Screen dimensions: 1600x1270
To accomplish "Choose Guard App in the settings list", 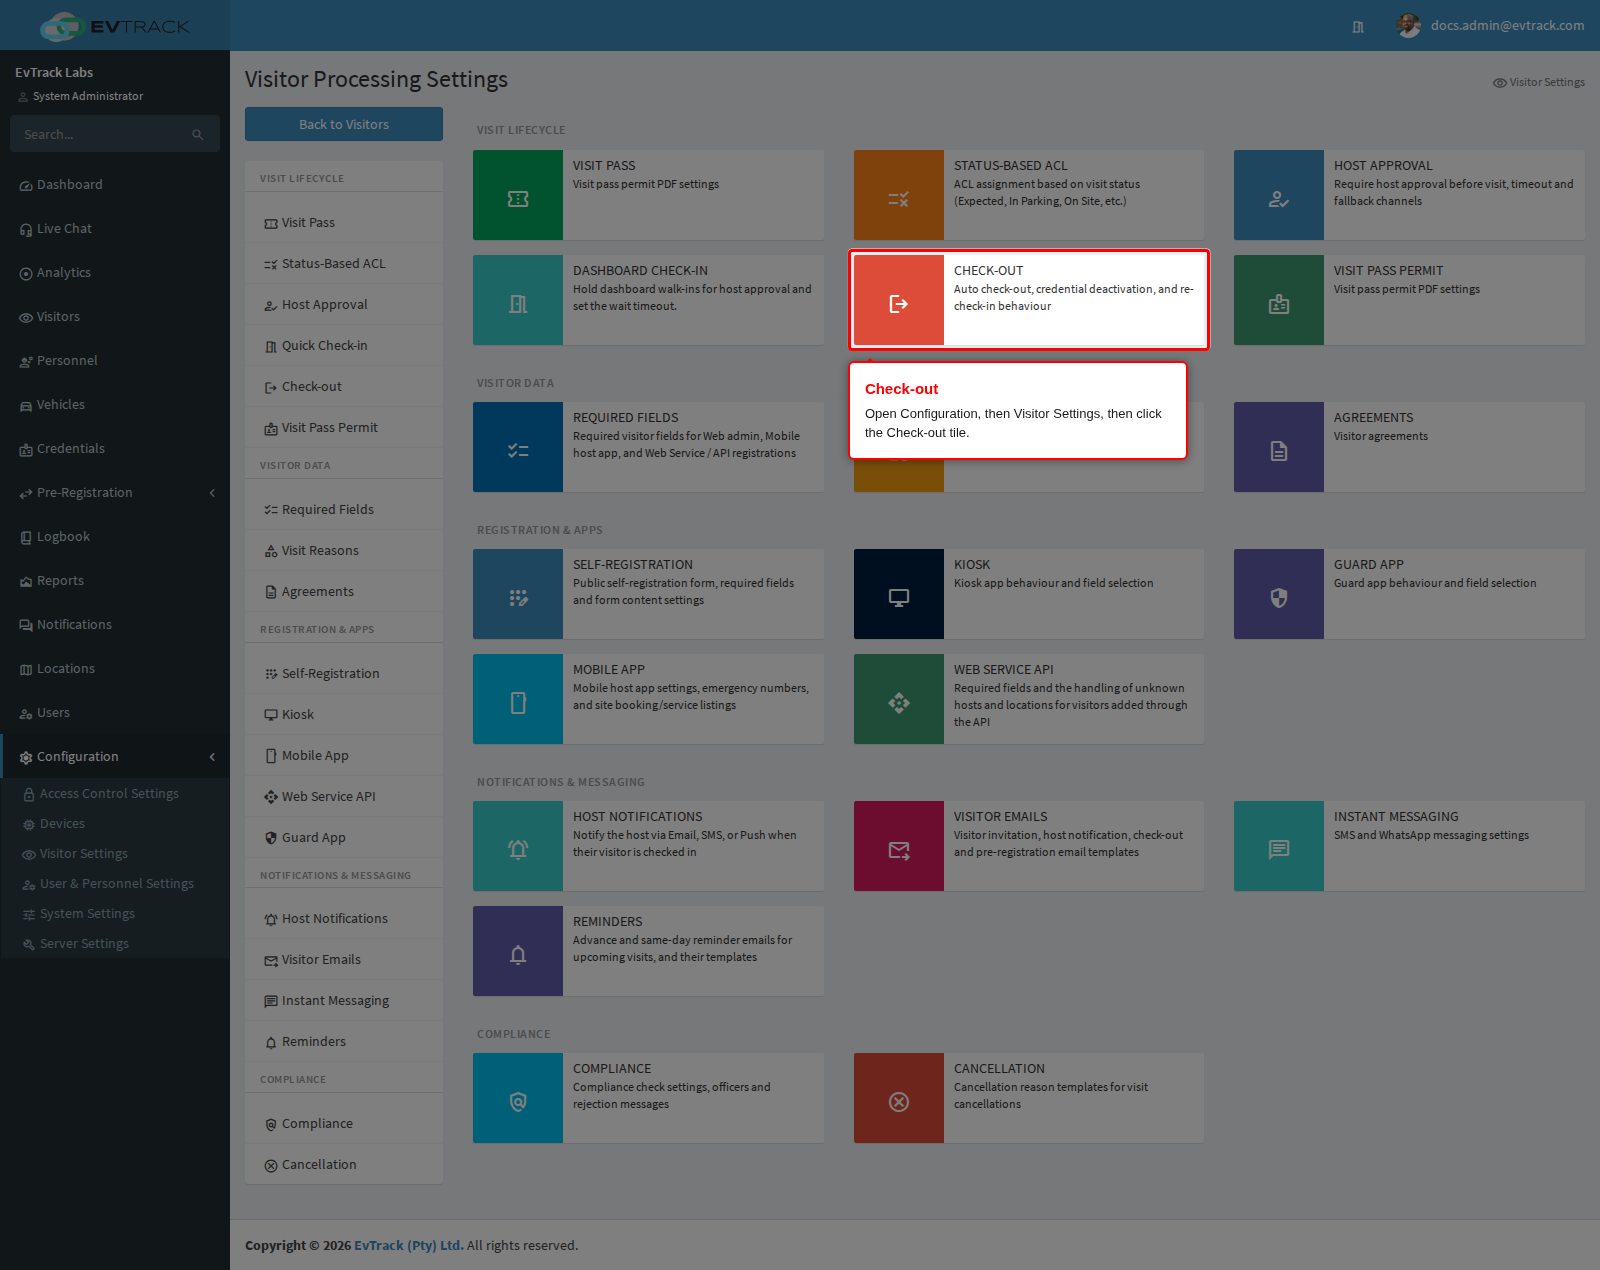I will point(344,838).
